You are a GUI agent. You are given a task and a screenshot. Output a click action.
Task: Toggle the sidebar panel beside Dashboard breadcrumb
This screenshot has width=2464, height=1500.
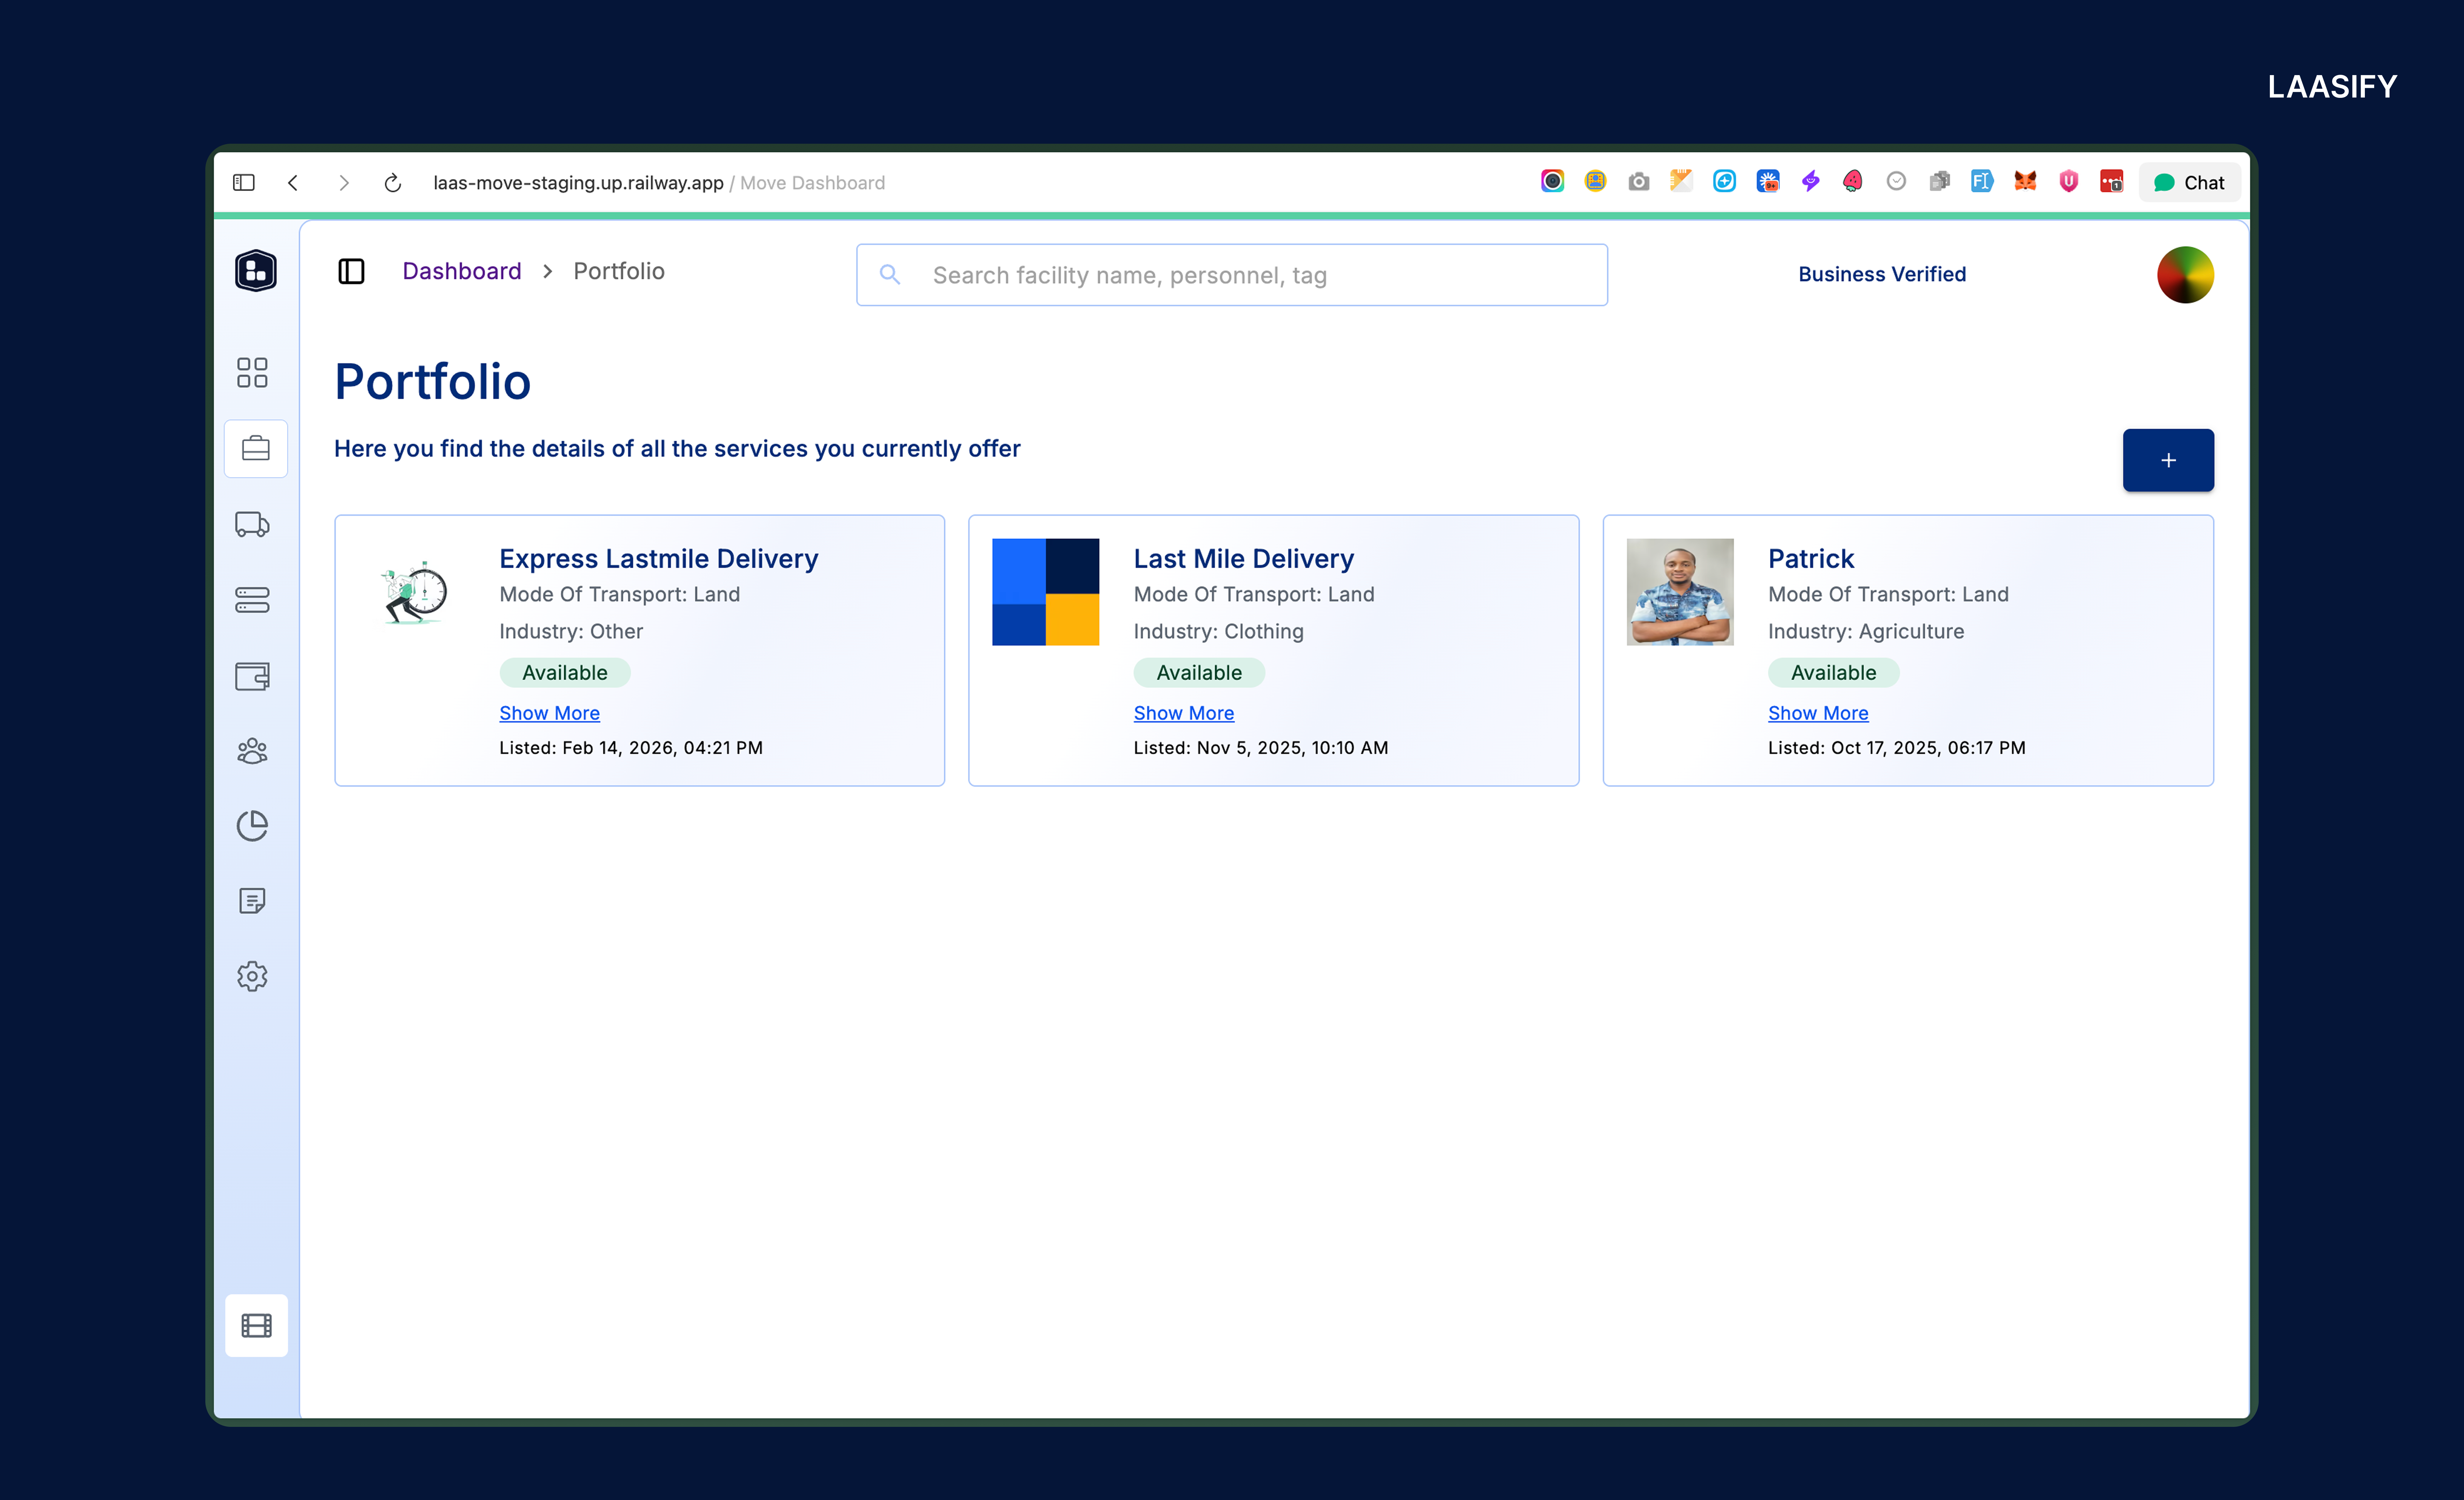coord(351,271)
